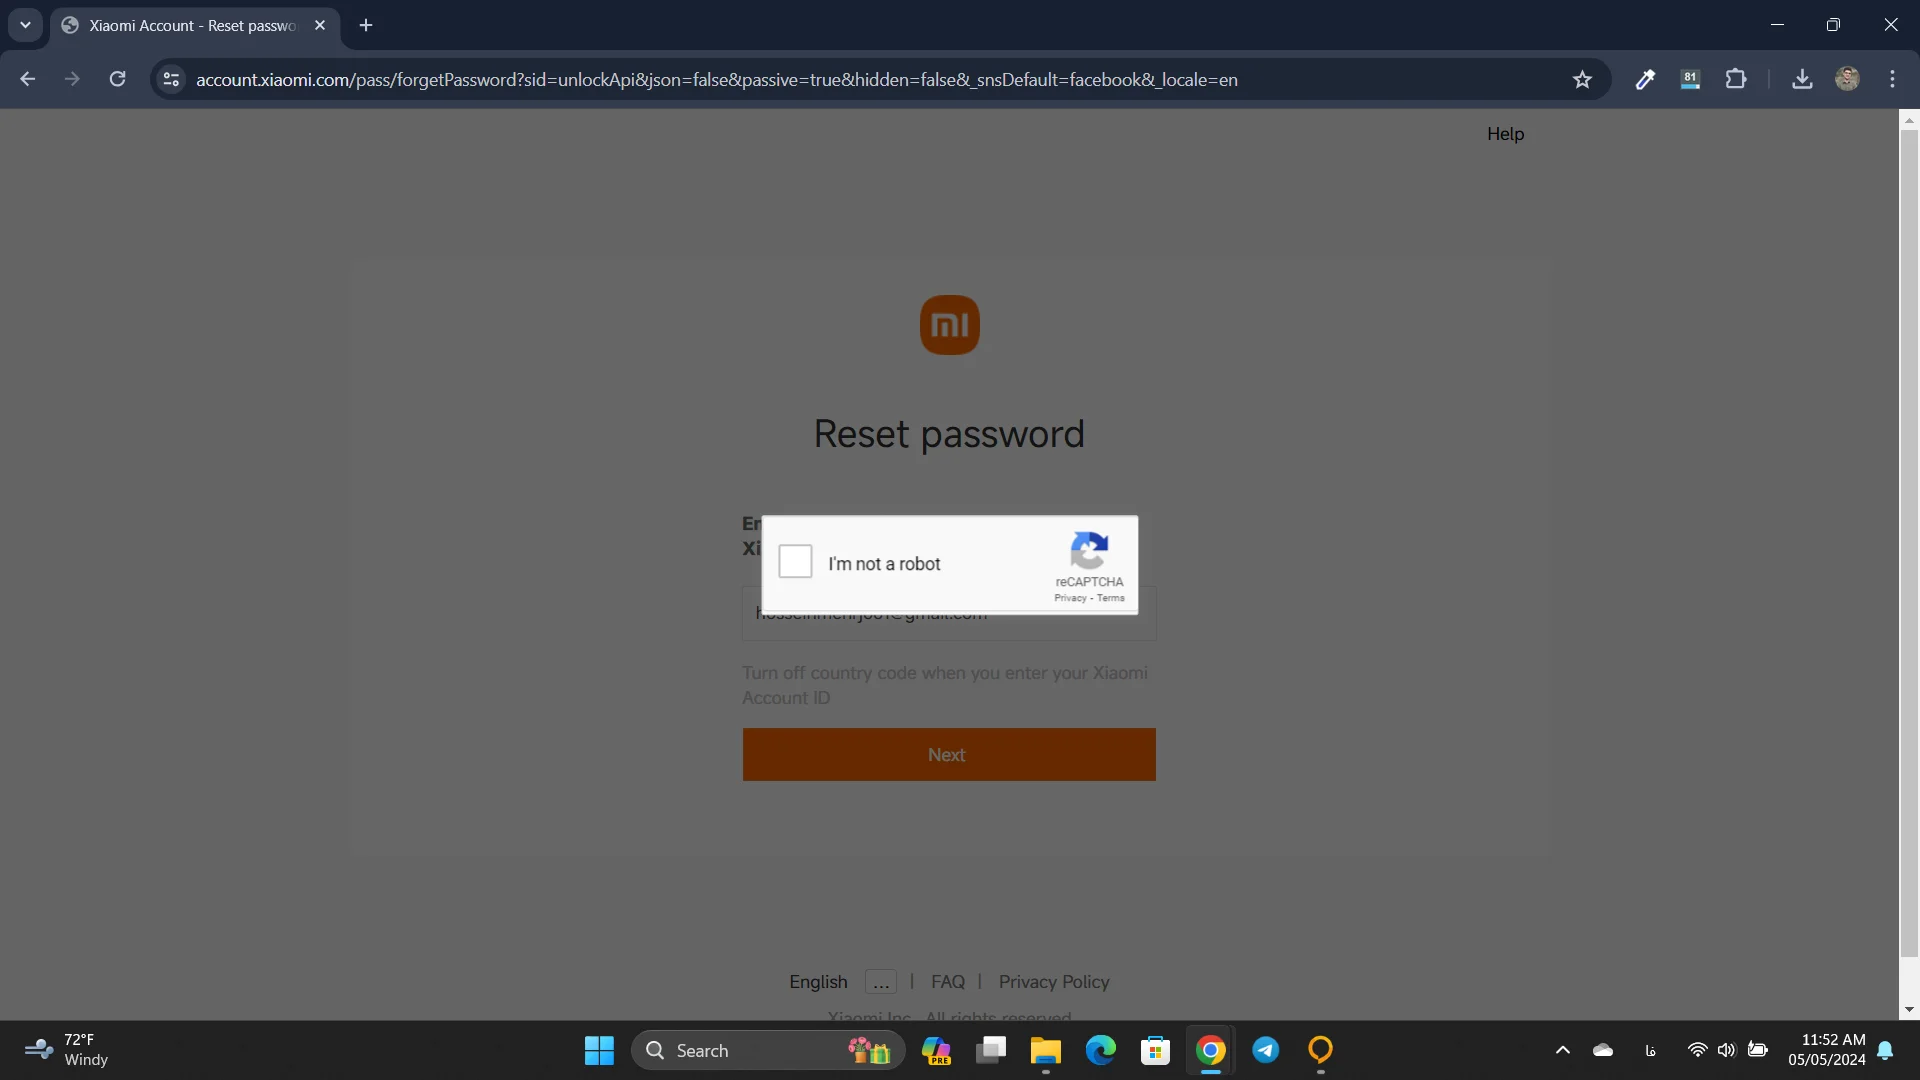This screenshot has width=1920, height=1080.
Task: View site information icon in address bar
Action: (171, 79)
